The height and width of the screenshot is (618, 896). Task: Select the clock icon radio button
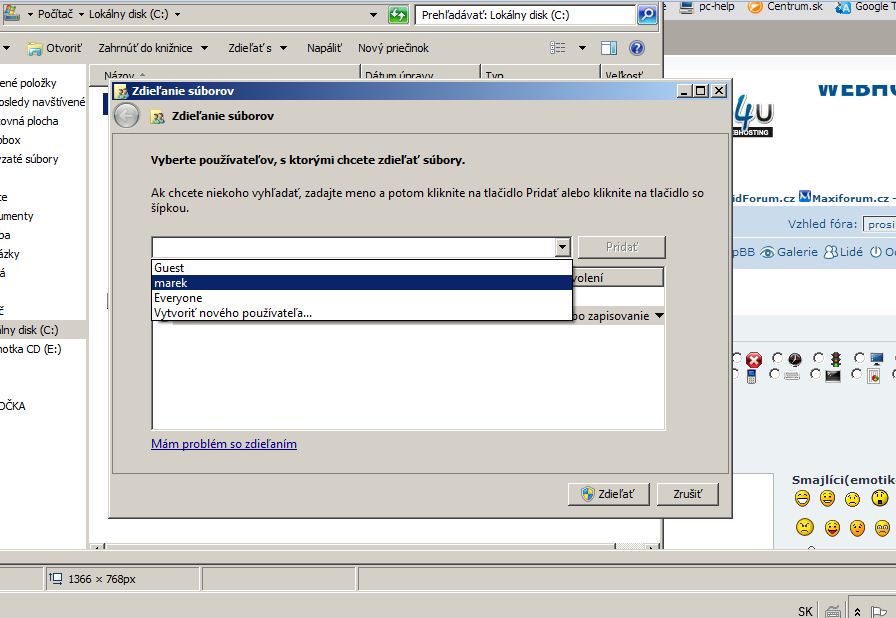[x=777, y=358]
